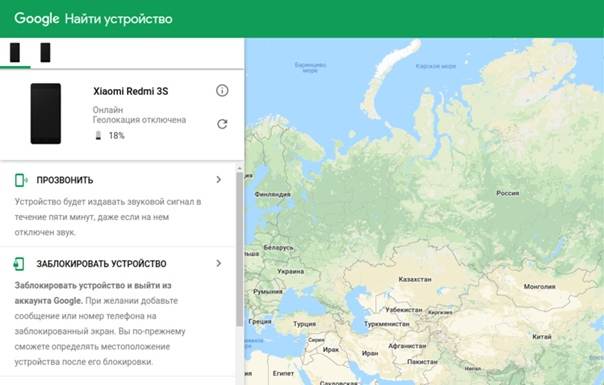Click the ЗАБЛОКИРОВАТЬ УСТРОЙСТВО action label
This screenshot has height=385, width=604.
[x=101, y=264]
